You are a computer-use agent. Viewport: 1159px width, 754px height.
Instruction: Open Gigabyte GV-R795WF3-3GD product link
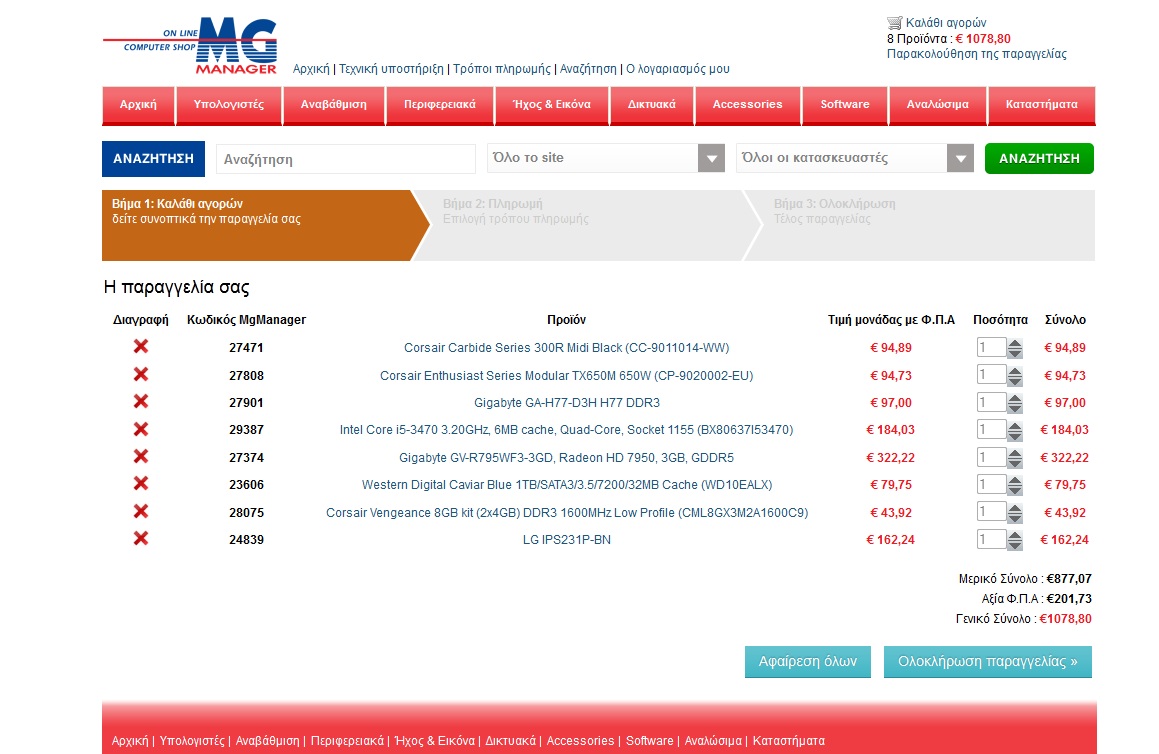coord(566,458)
